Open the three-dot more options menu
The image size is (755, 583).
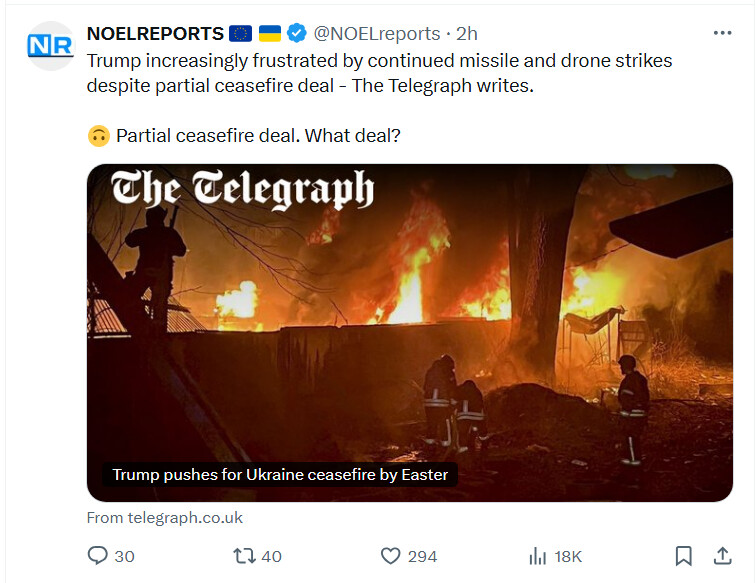pyautogui.click(x=722, y=33)
